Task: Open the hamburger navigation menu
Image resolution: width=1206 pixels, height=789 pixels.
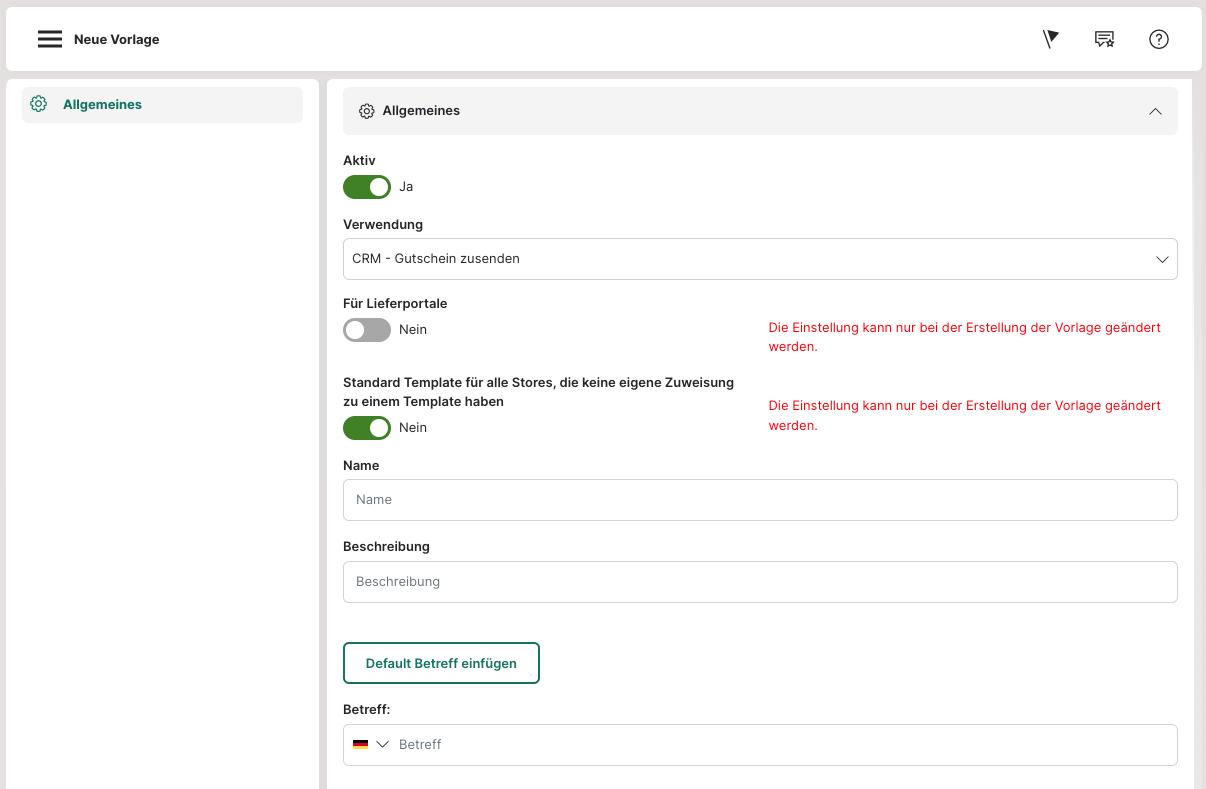Action: [50, 39]
